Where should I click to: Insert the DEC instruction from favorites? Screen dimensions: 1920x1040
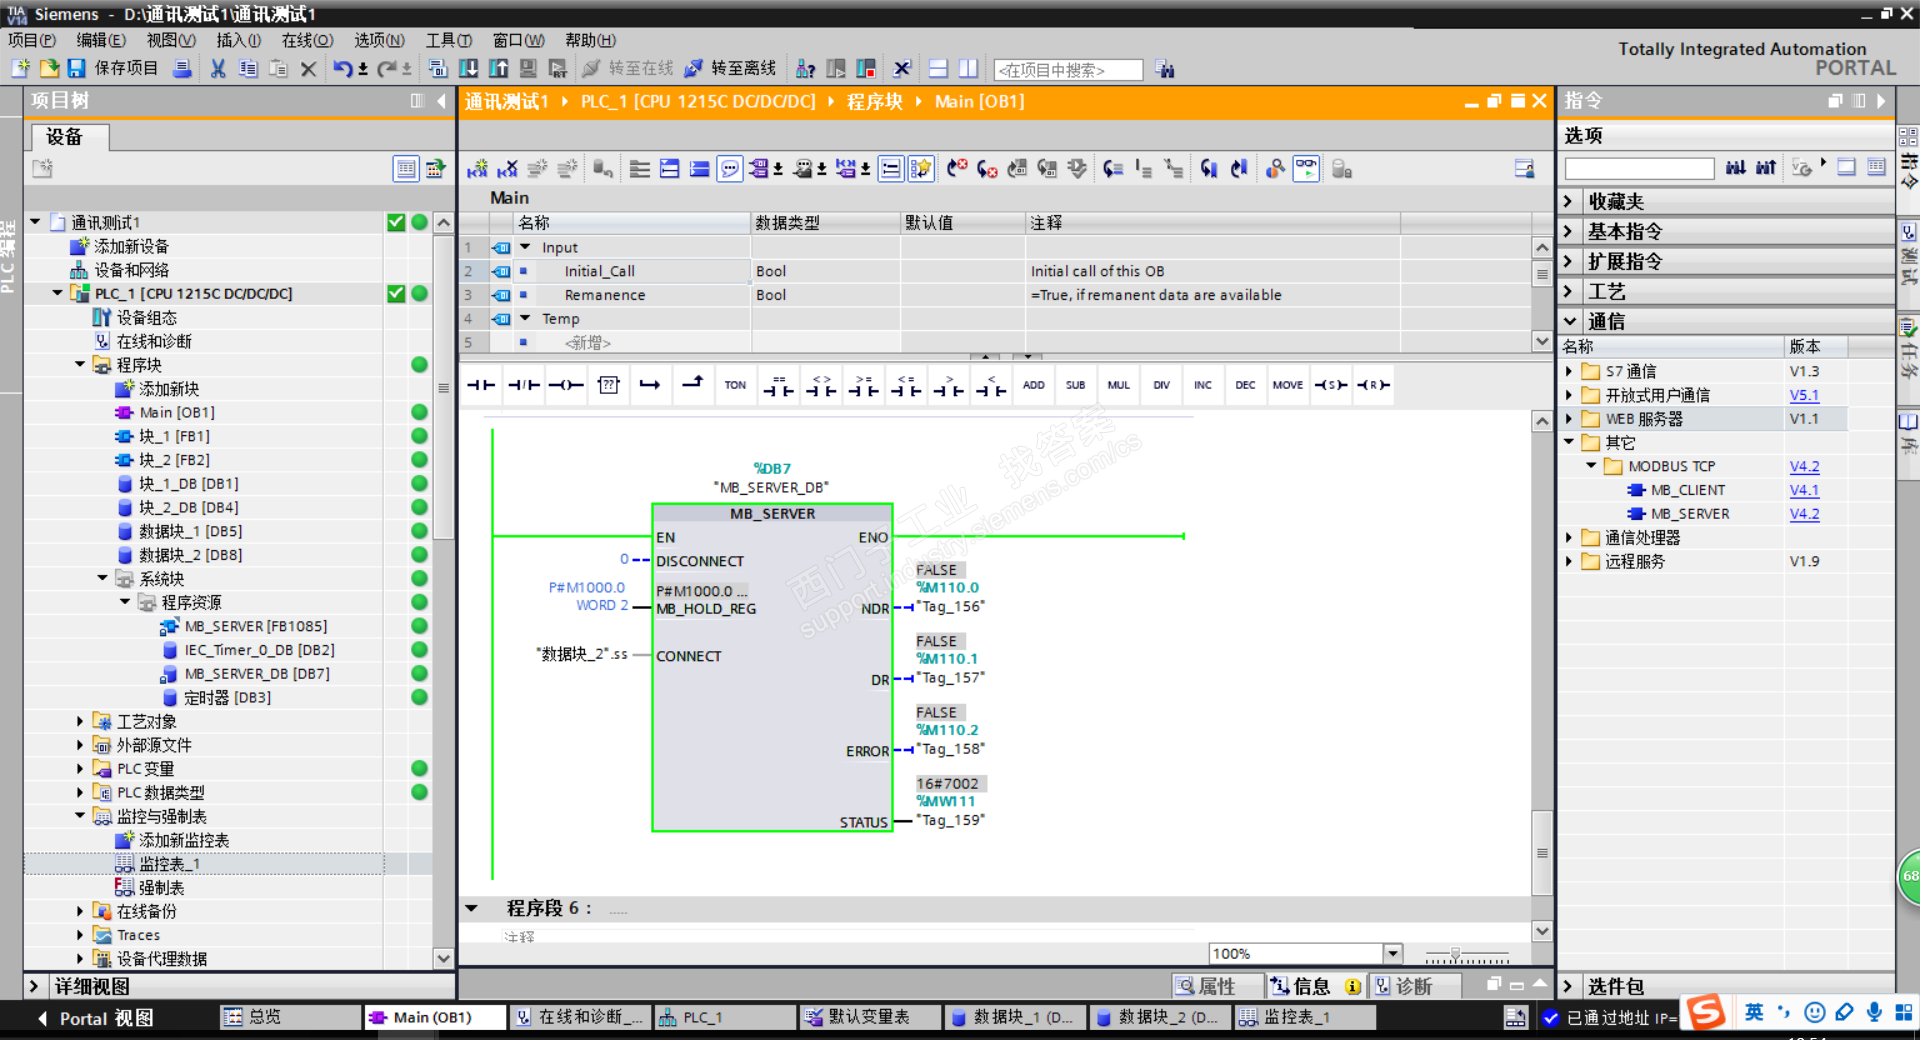1245,385
